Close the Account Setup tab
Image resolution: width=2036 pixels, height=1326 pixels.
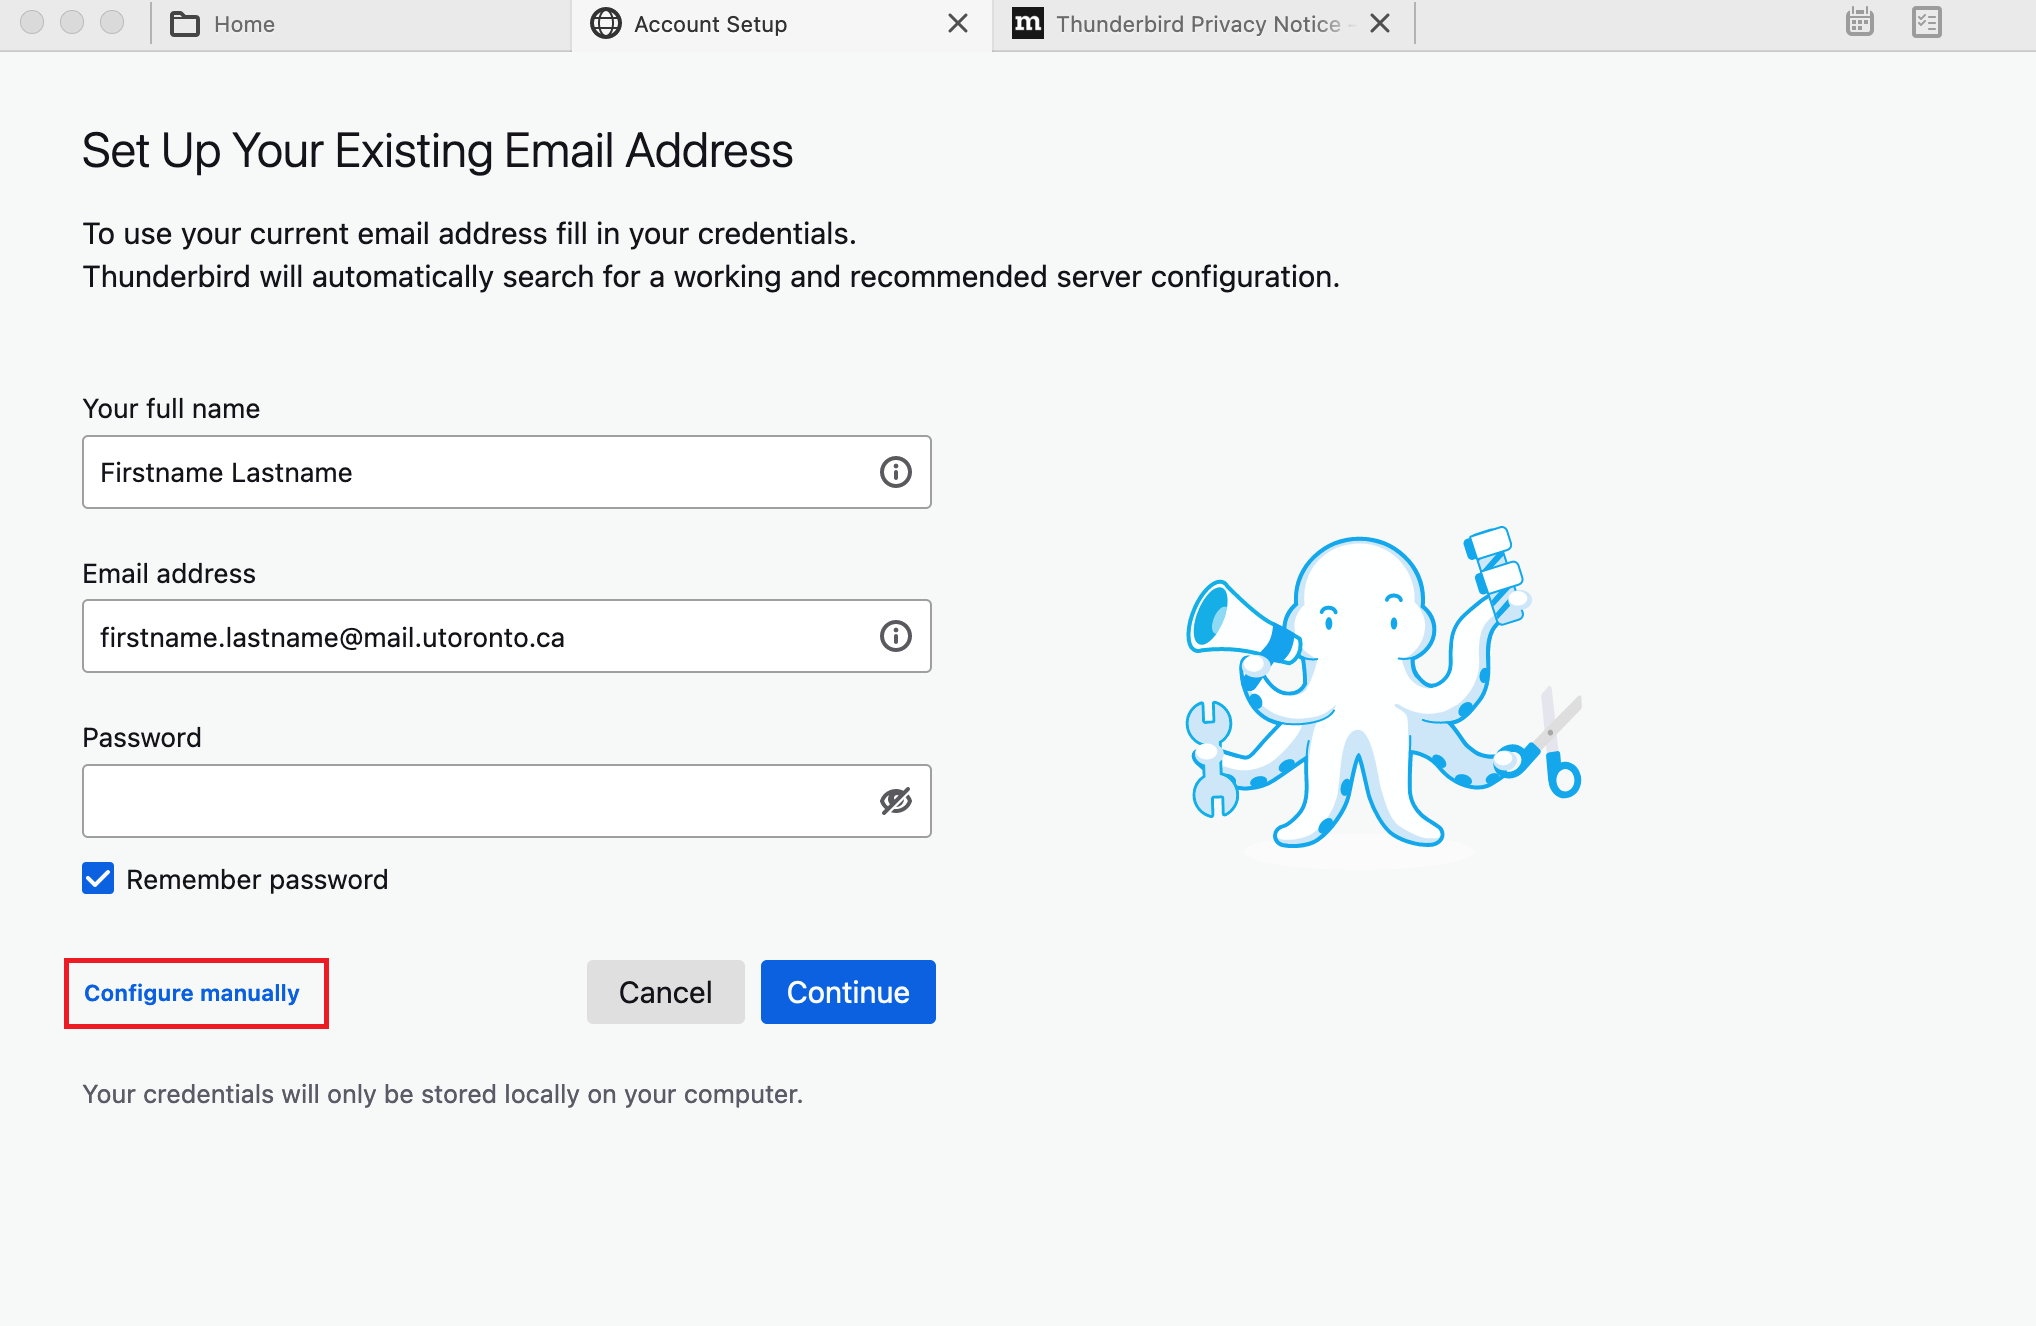pyautogui.click(x=960, y=24)
